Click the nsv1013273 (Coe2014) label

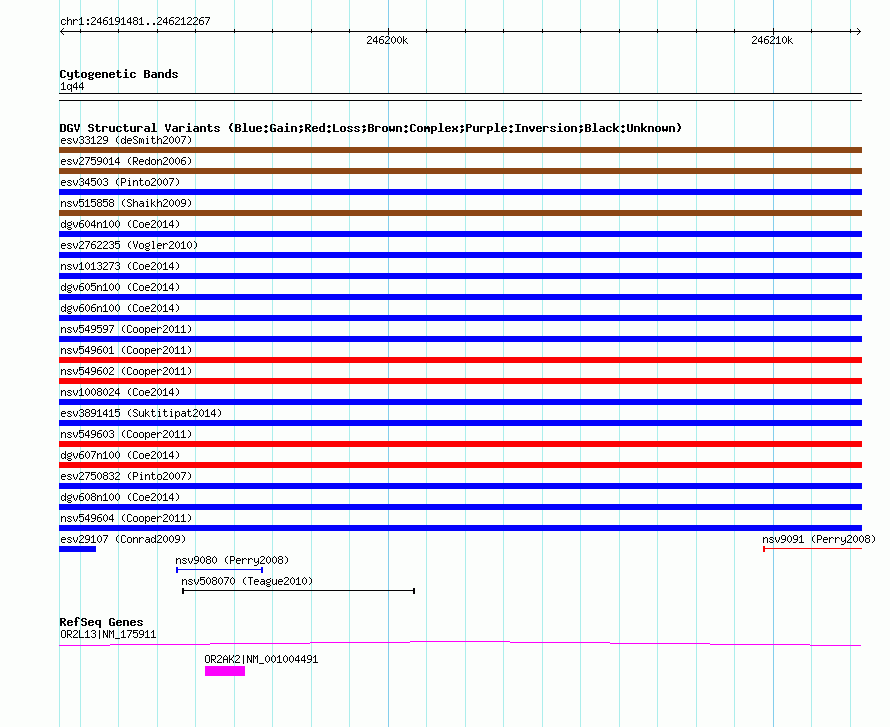(x=120, y=266)
